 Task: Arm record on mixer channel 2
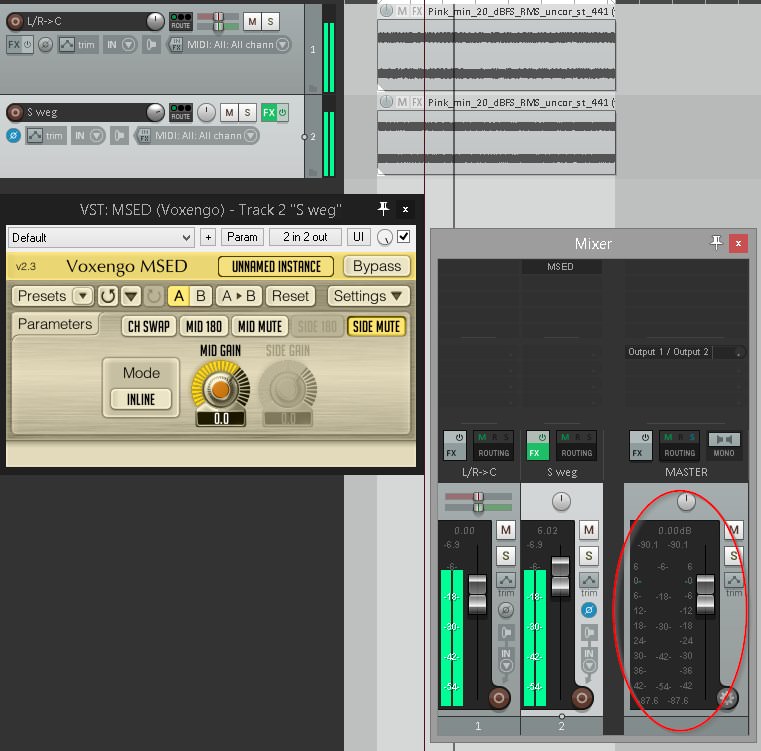tap(581, 698)
